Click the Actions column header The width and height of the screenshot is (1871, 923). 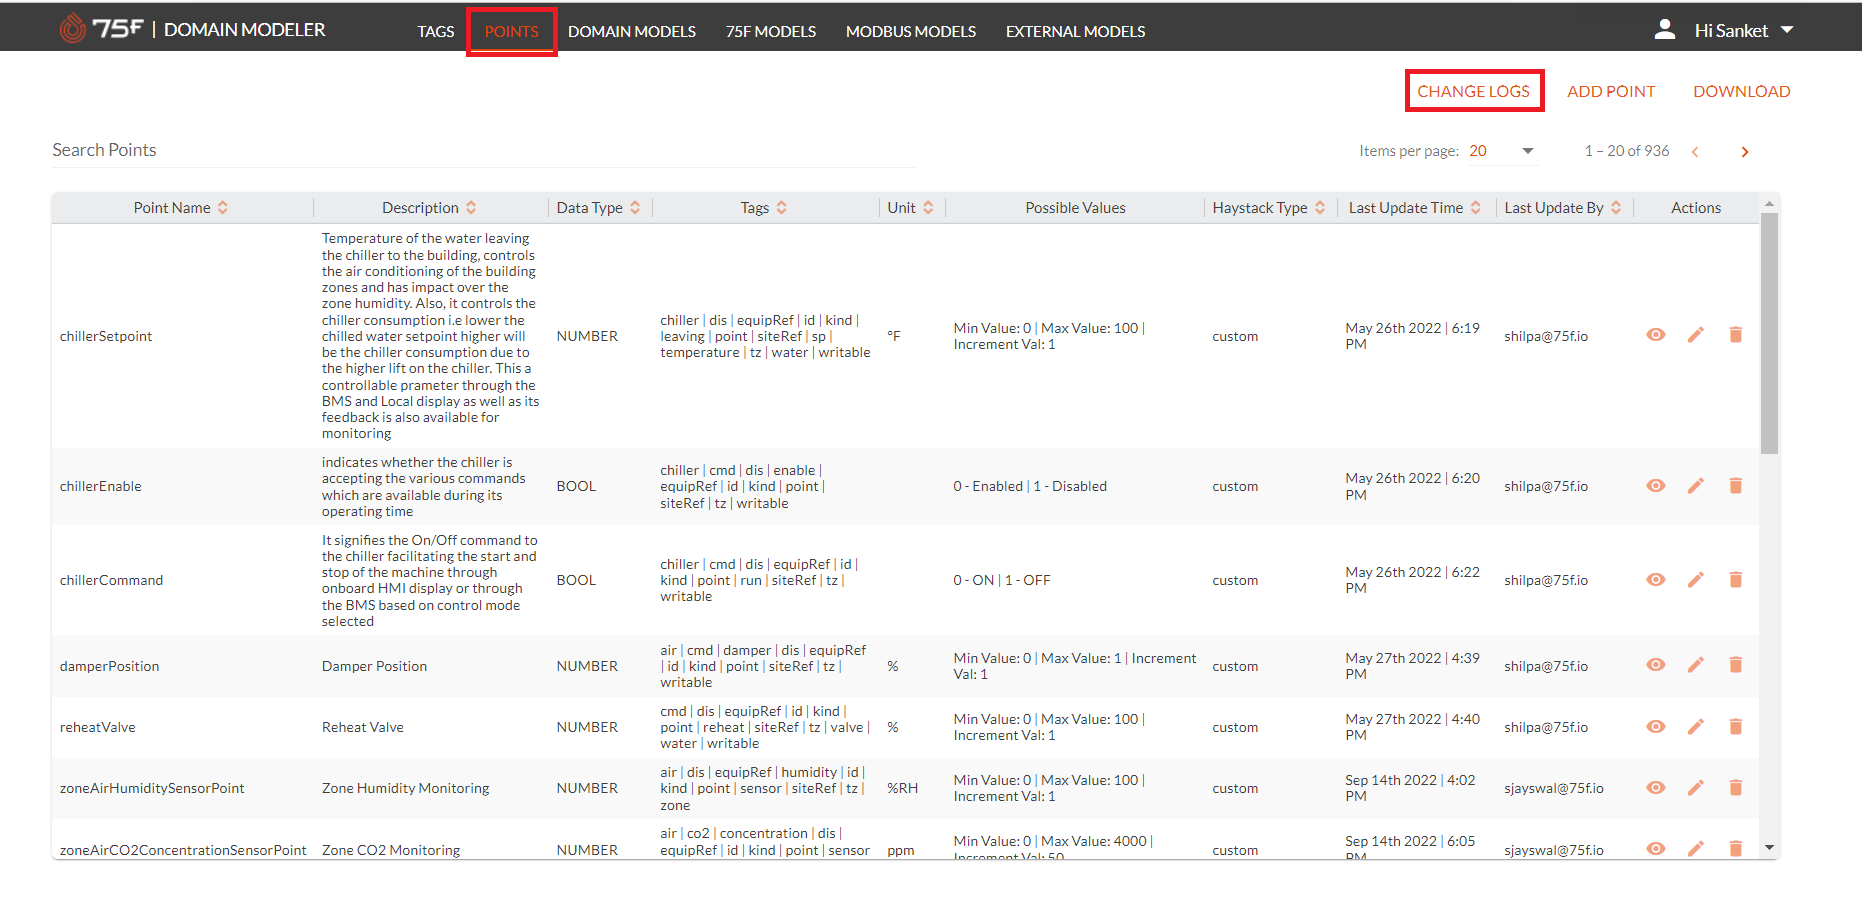[1696, 208]
